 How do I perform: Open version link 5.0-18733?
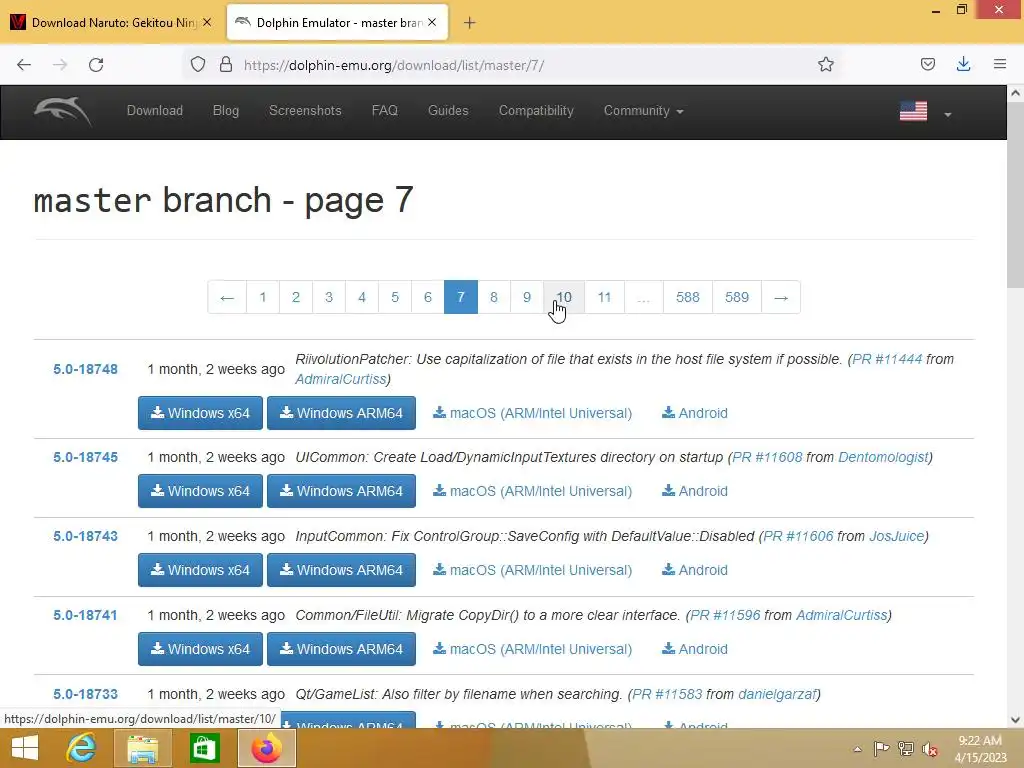tap(86, 694)
